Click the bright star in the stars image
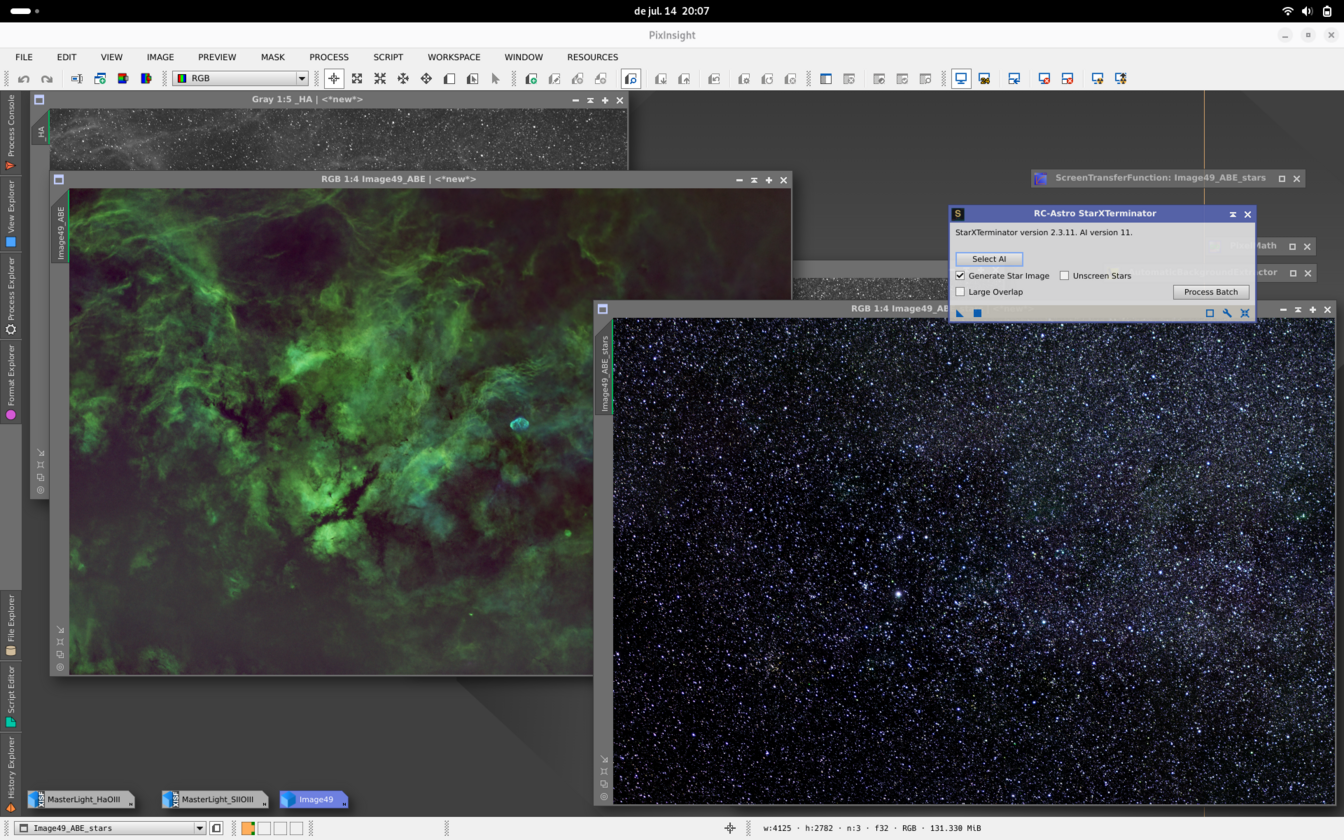 [898, 594]
